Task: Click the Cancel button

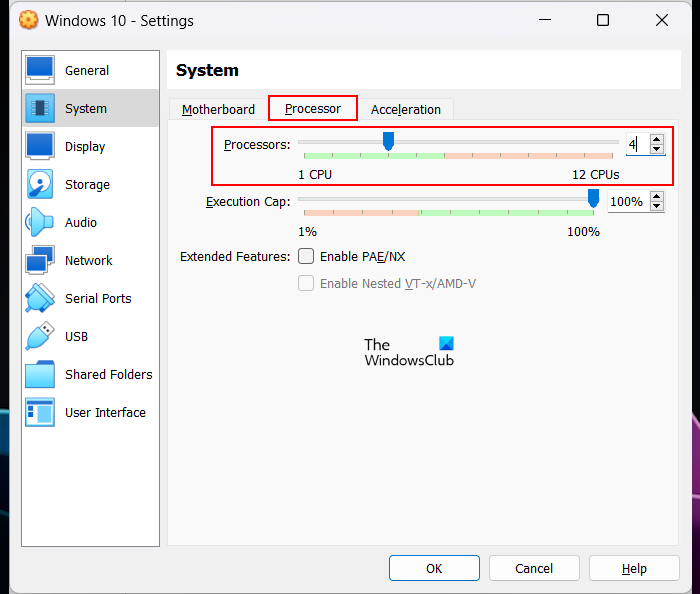Action: (x=534, y=568)
